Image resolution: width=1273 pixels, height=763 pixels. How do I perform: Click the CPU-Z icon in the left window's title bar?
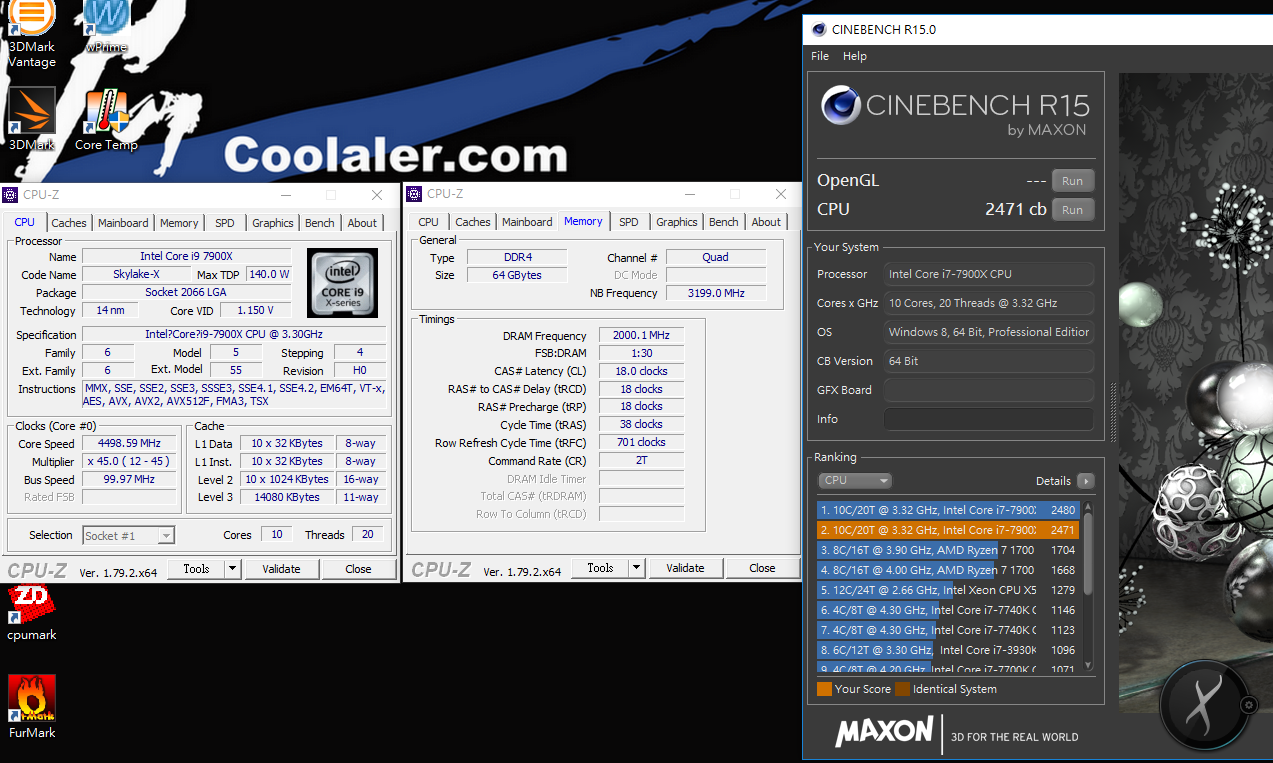10,195
